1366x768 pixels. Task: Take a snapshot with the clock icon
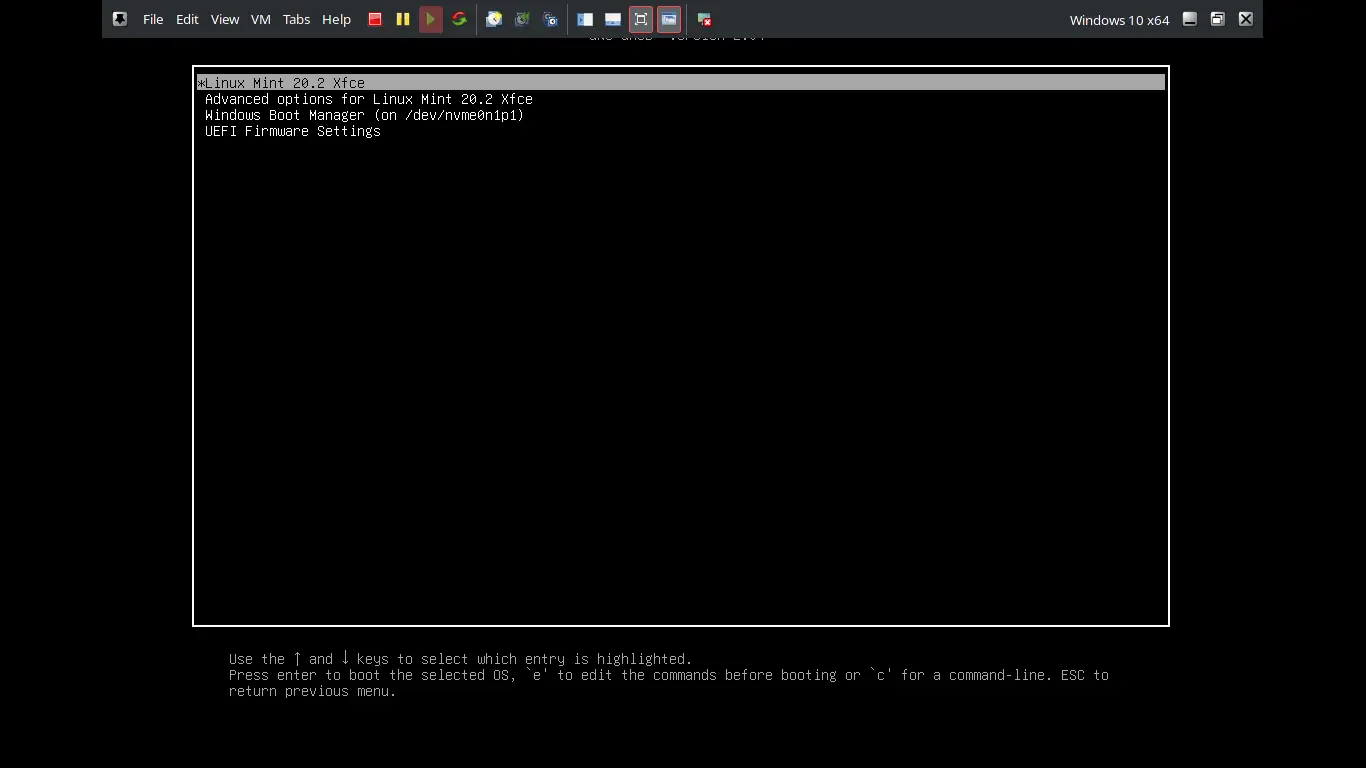pos(494,19)
